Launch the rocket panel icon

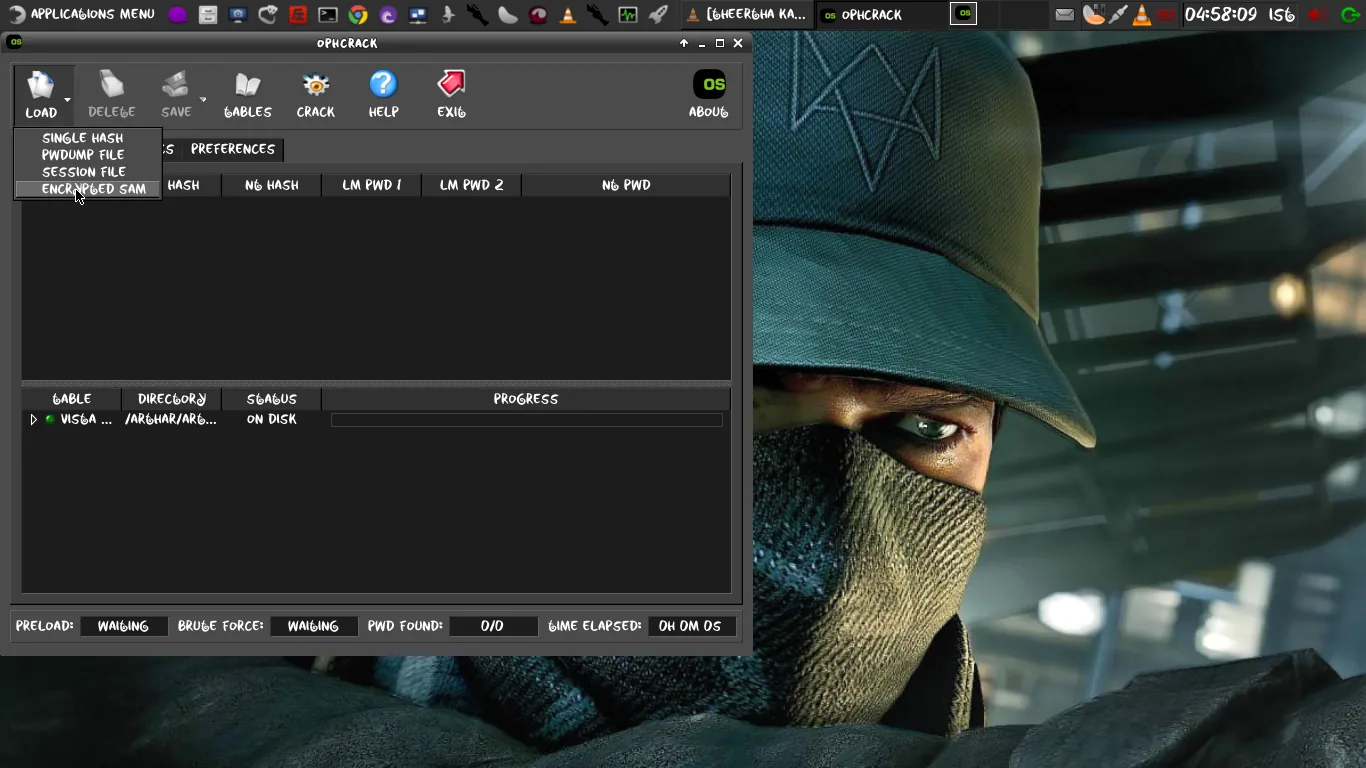[x=658, y=15]
